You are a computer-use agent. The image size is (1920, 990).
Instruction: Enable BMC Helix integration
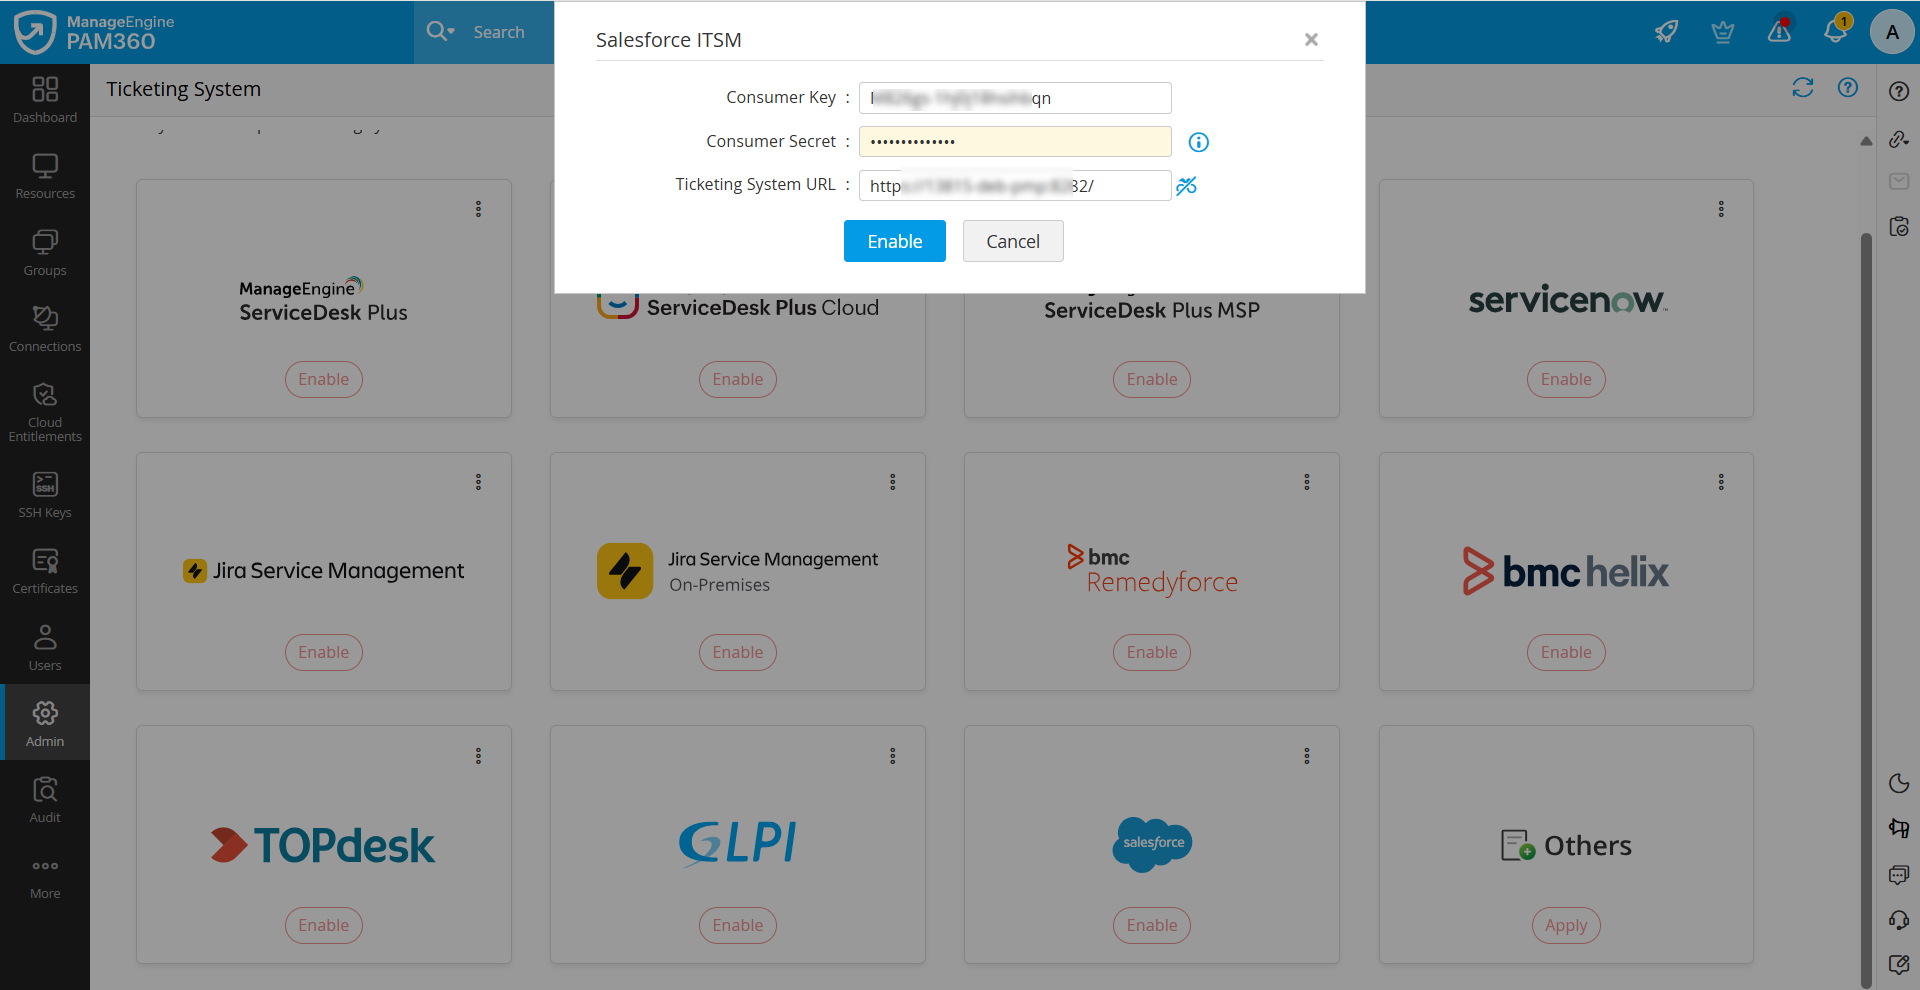coord(1566,652)
